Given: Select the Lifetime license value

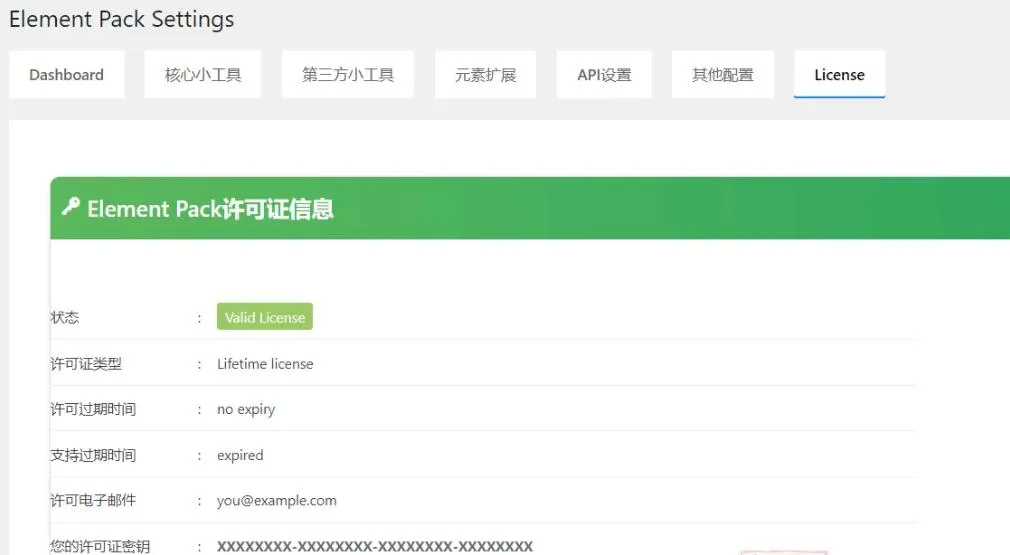Looking at the screenshot, I should [x=265, y=364].
